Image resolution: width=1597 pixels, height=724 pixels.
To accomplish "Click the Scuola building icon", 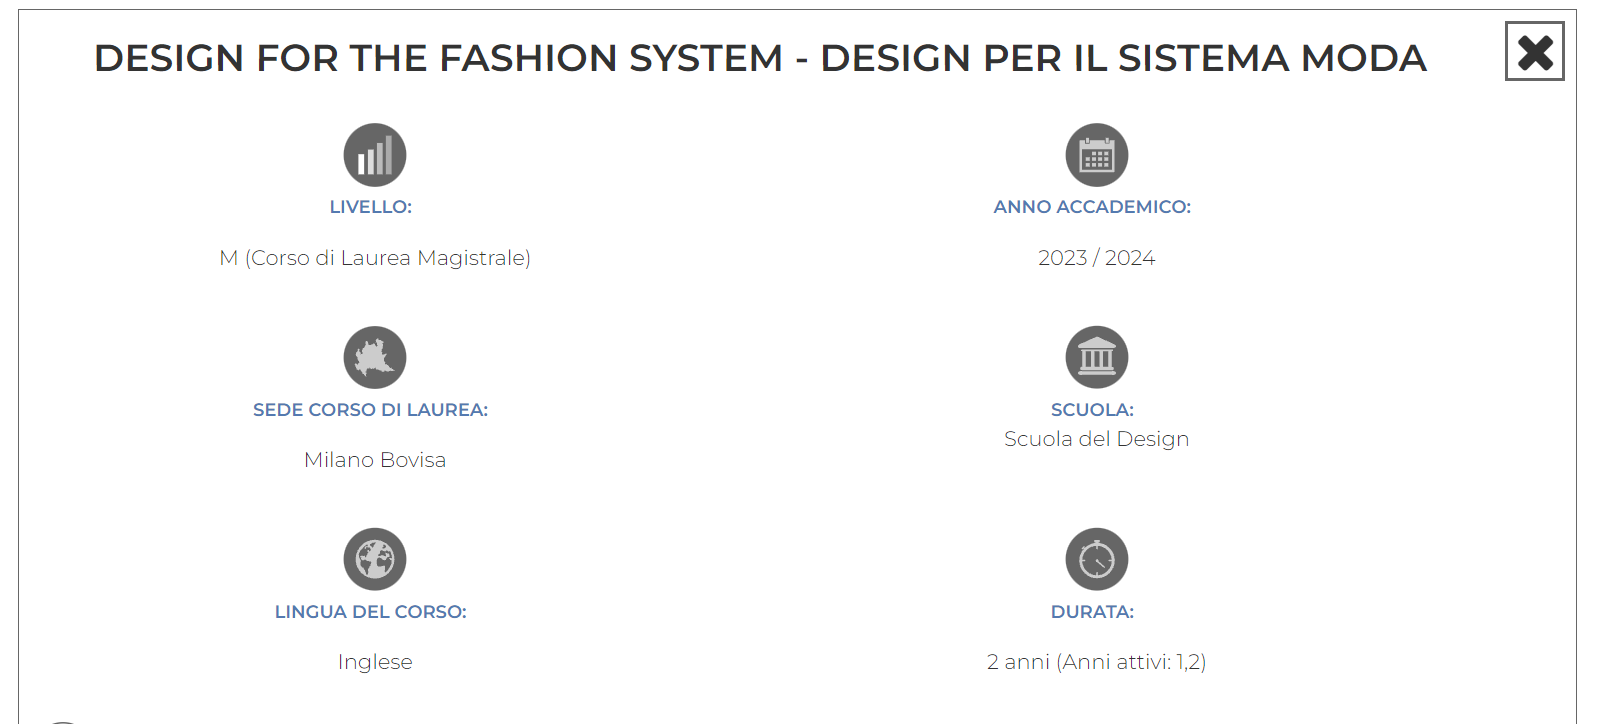I will coord(1096,357).
